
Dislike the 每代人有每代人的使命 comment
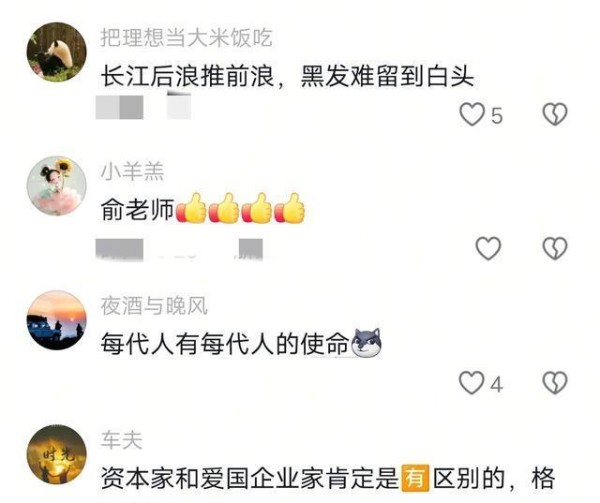point(555,383)
